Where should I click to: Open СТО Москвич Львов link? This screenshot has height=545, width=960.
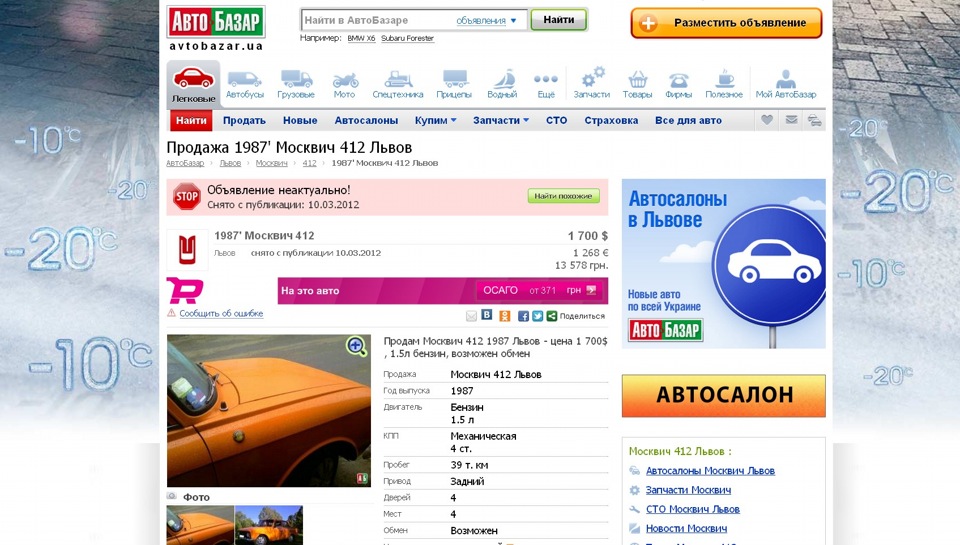(692, 509)
